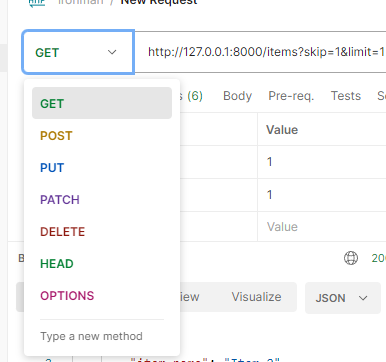Image resolution: width=386 pixels, height=362 pixels.
Task: Click the first parameter value cell
Action: [x=322, y=162]
